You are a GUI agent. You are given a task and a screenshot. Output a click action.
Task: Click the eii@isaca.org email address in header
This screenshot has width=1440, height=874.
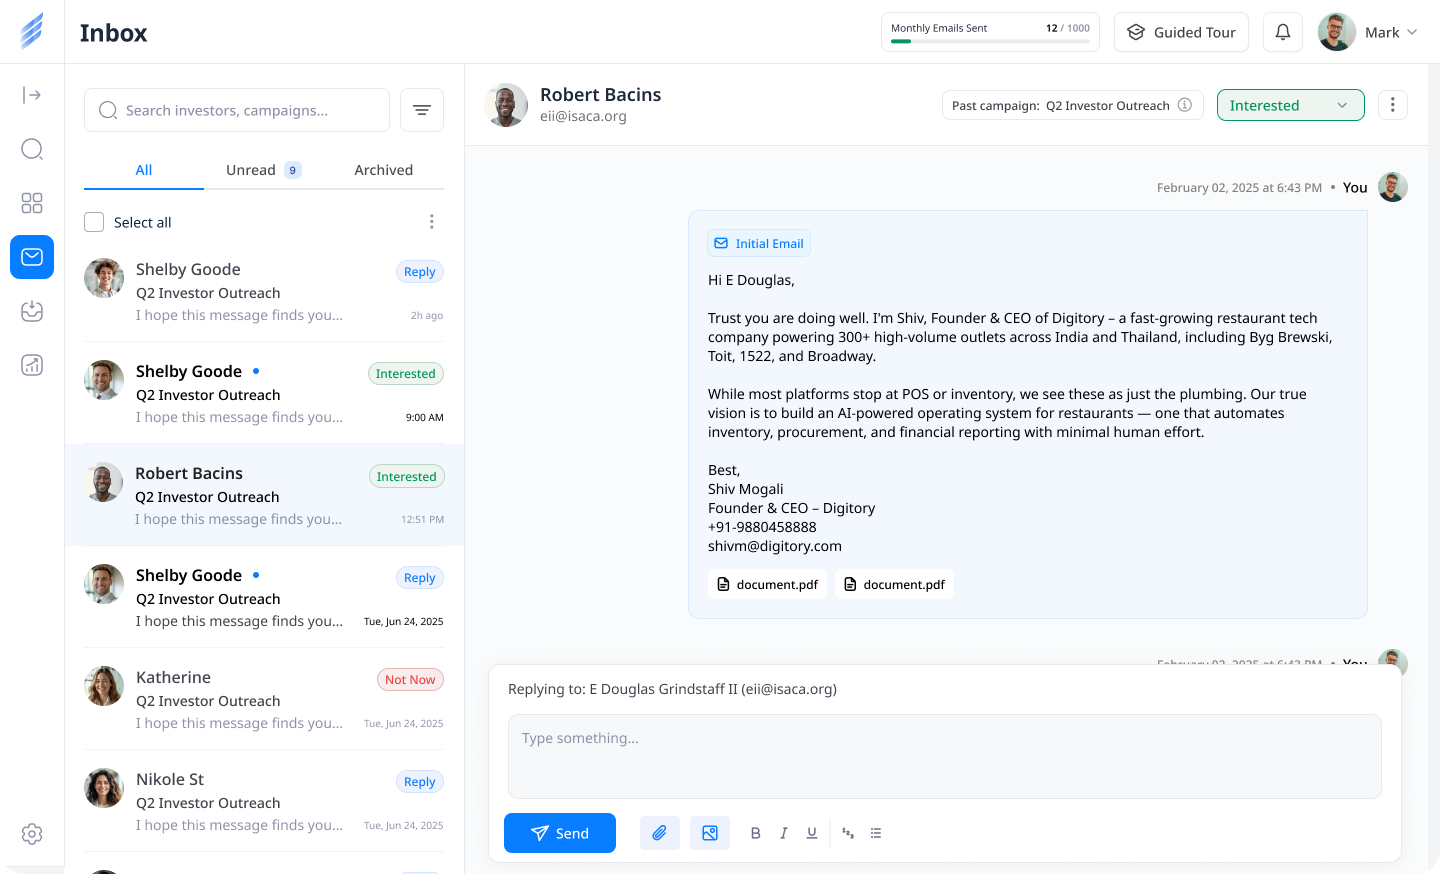[583, 116]
